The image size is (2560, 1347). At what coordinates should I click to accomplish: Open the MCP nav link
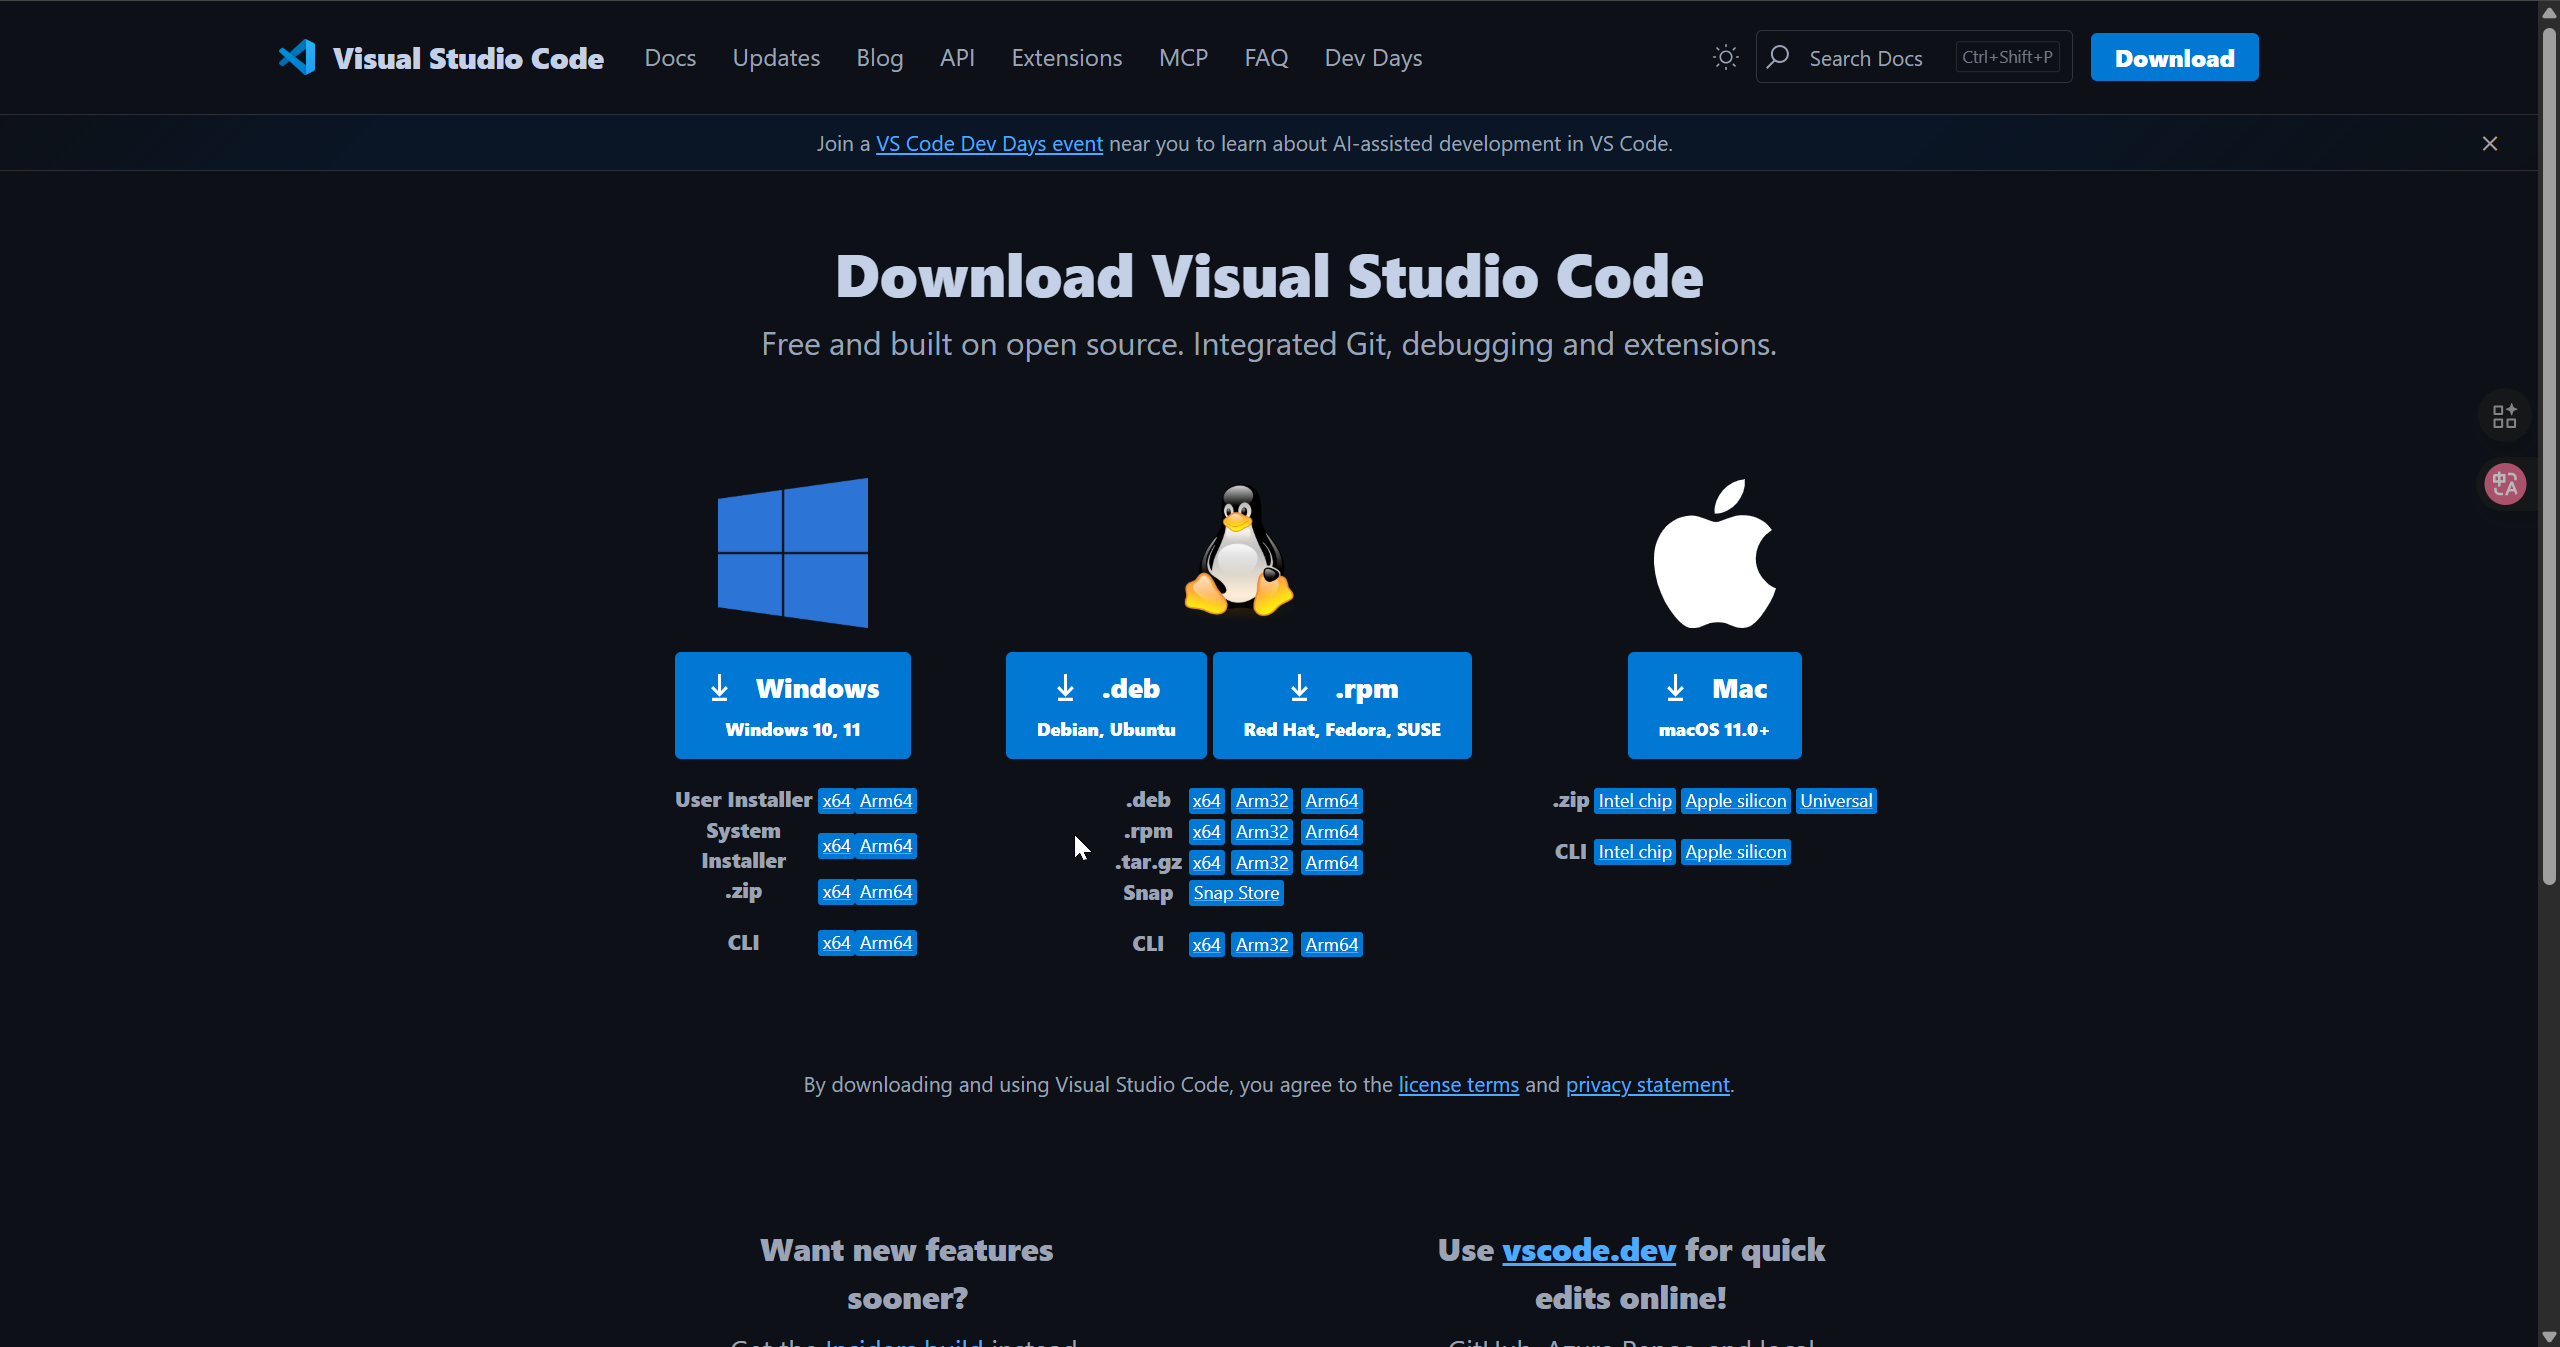[x=1183, y=58]
